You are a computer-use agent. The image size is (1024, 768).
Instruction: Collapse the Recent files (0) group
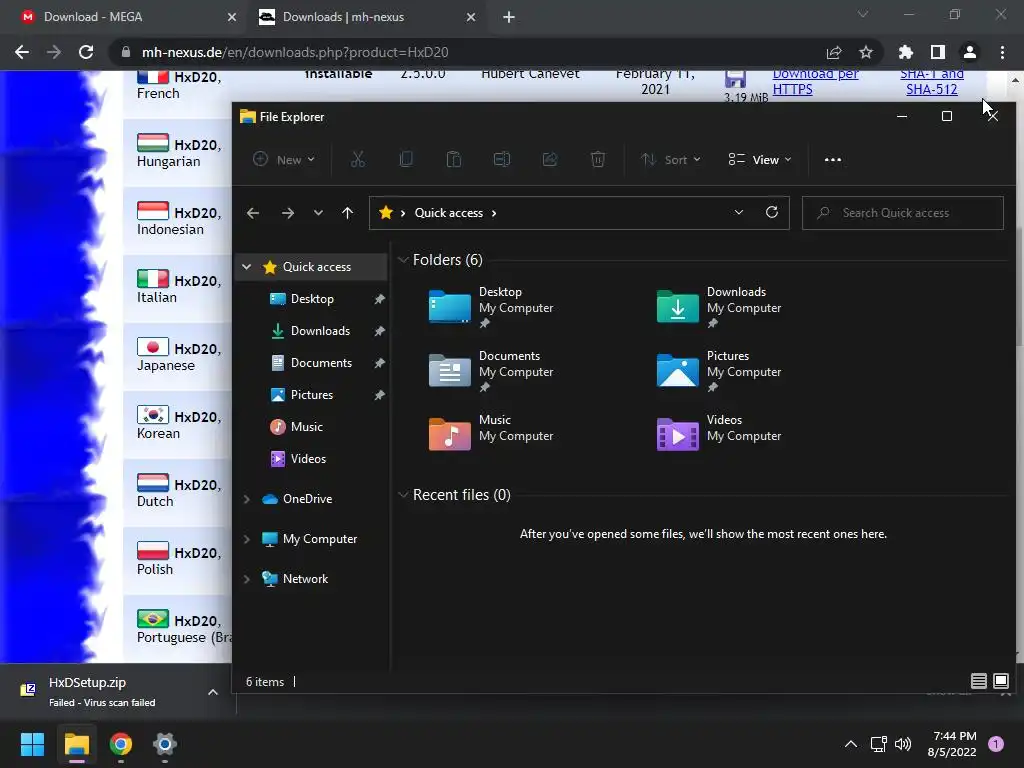[x=404, y=494]
